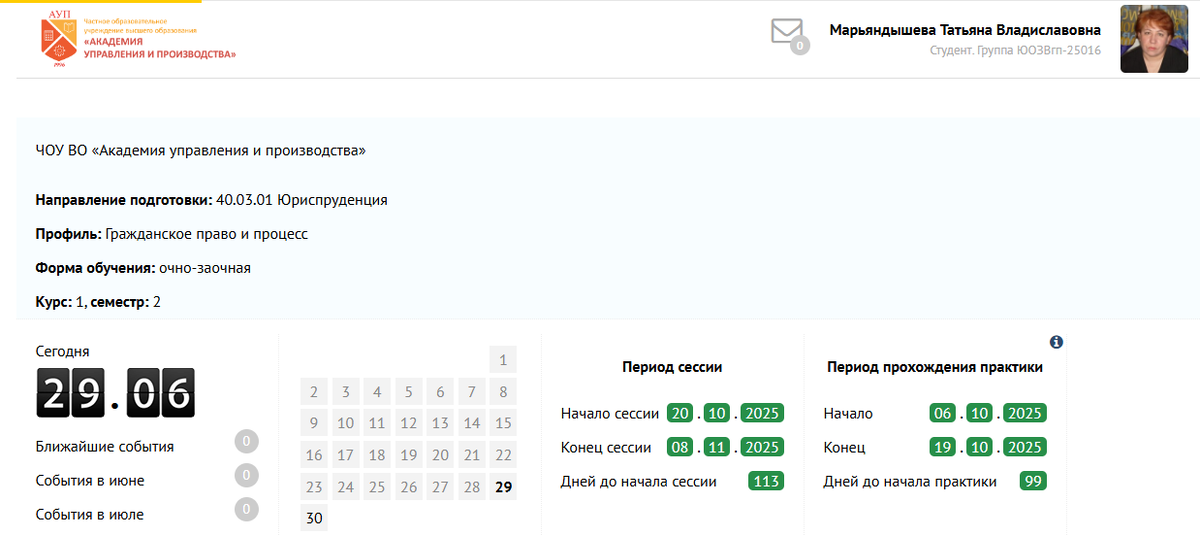Click the session end day 08 badge
The image size is (1200, 536).
[x=682, y=447]
